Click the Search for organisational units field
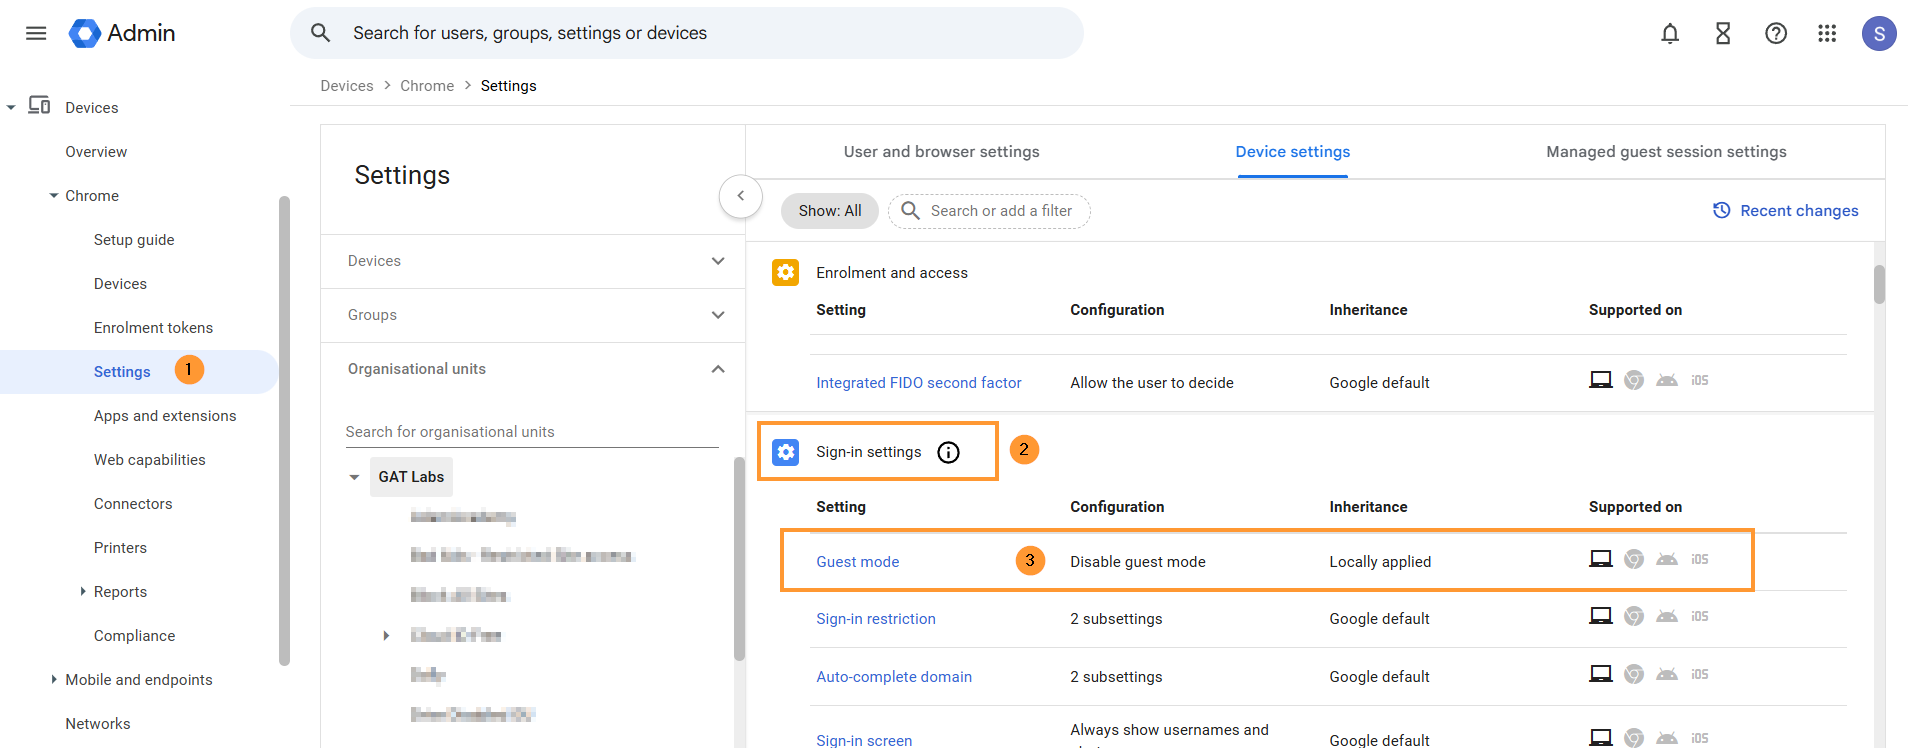Screen dimensions: 1908x748 click(x=531, y=432)
